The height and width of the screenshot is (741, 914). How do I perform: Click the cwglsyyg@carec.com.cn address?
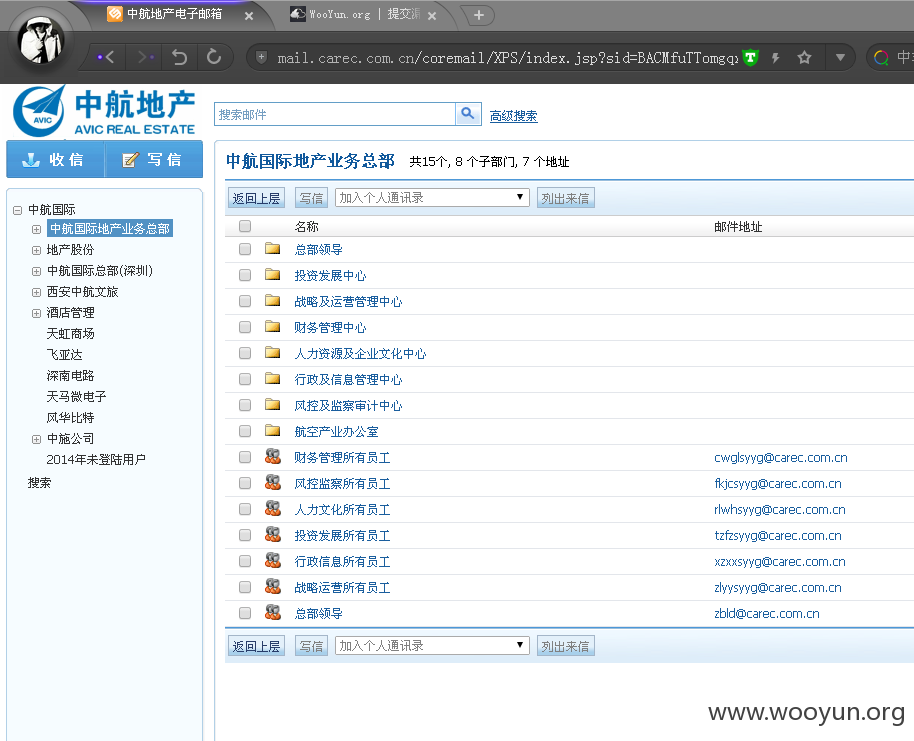(781, 458)
